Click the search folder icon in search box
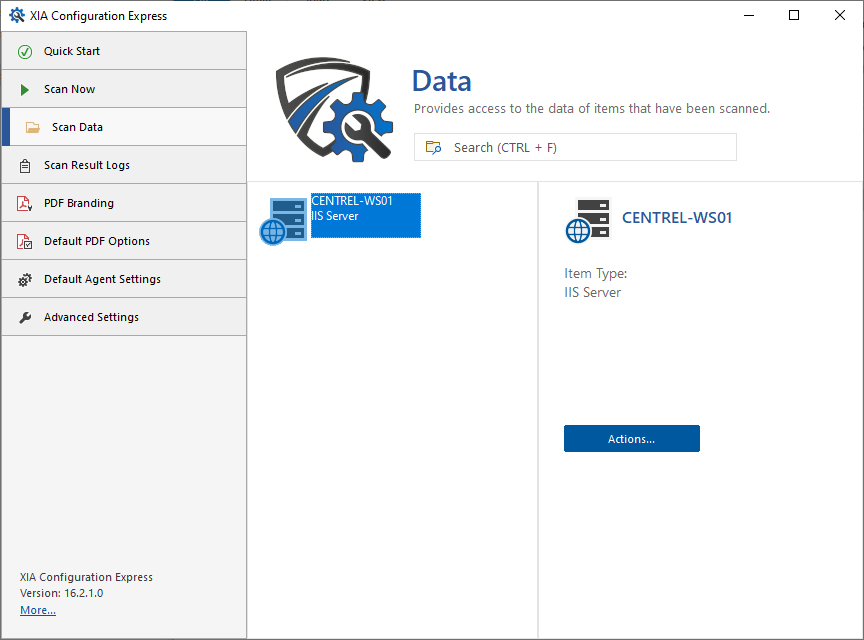Screen dimensions: 864x640 tap(433, 147)
